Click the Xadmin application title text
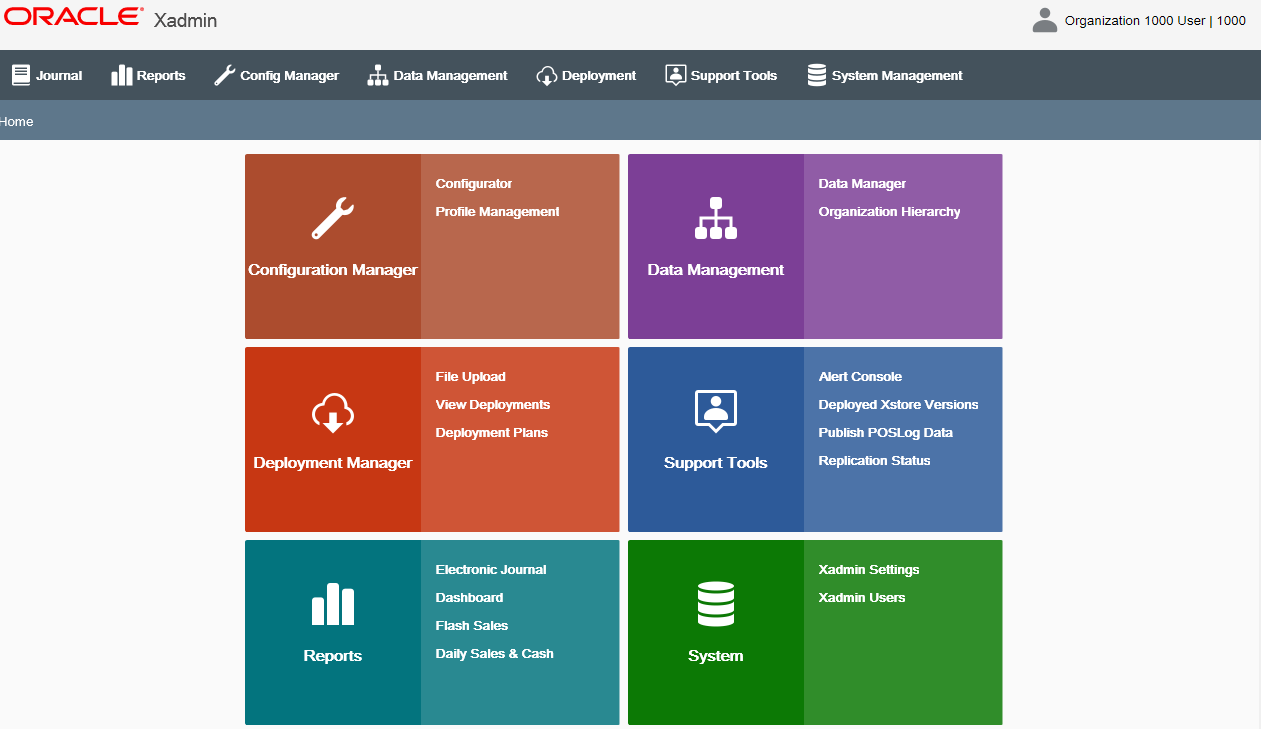This screenshot has width=1261, height=729. pos(185,20)
